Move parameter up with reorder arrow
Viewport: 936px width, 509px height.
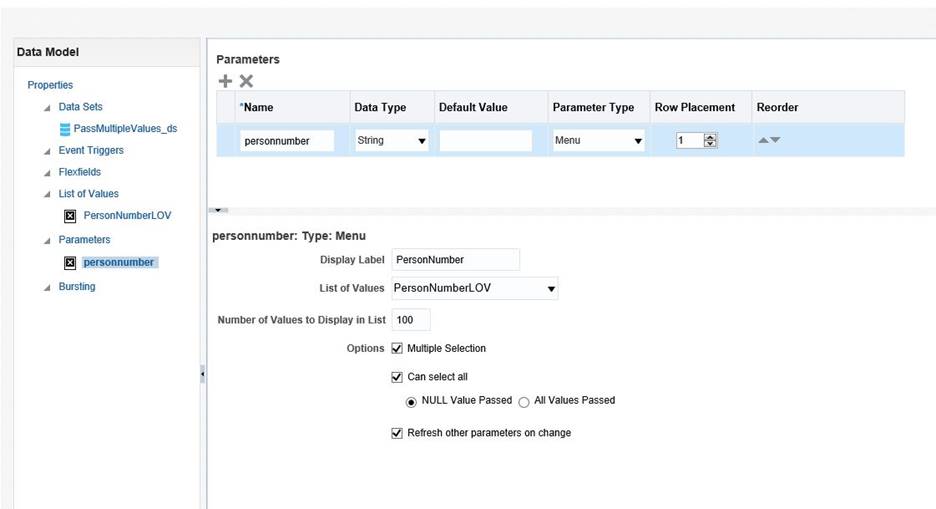763,140
